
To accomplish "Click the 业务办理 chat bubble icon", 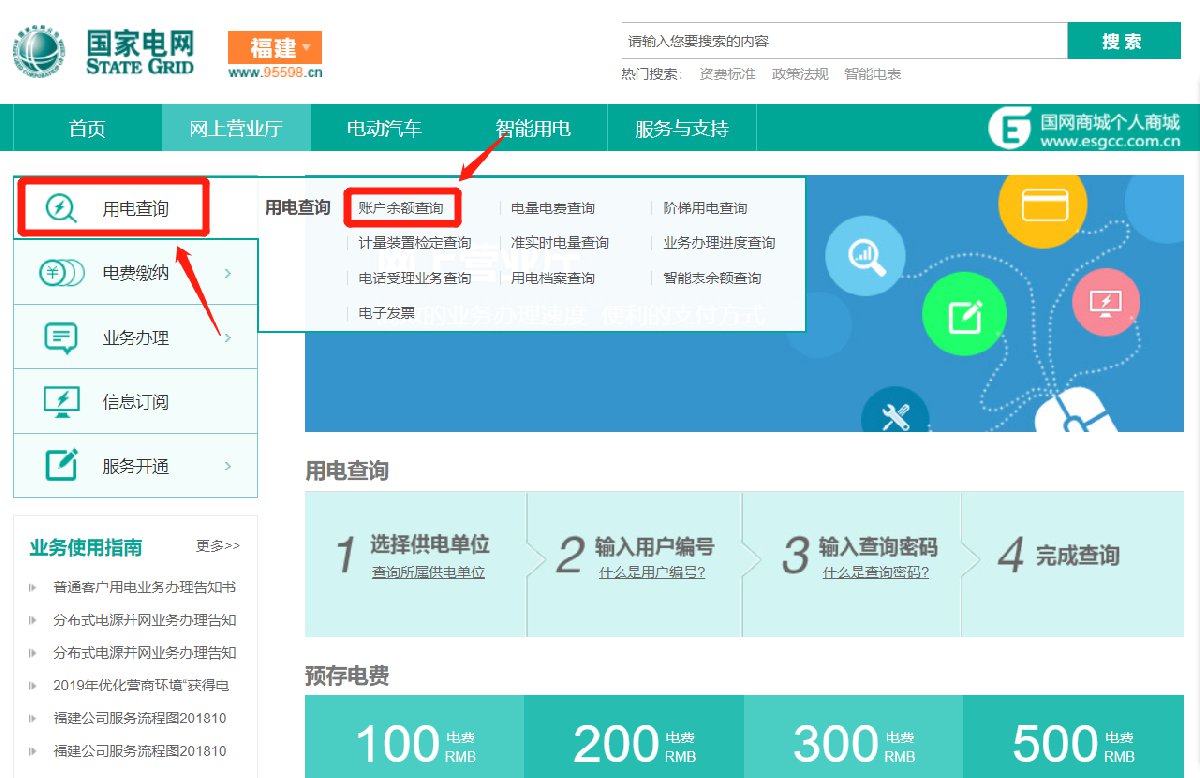I will point(61,338).
